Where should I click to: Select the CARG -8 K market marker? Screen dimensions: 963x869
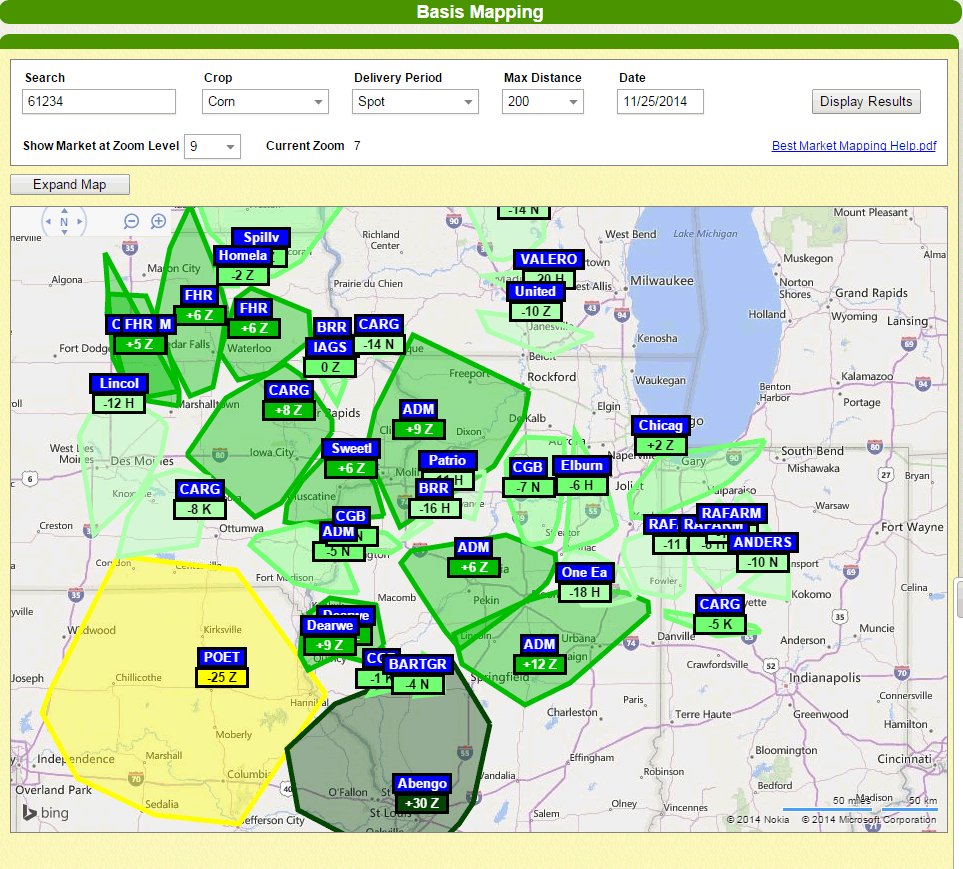tap(200, 499)
